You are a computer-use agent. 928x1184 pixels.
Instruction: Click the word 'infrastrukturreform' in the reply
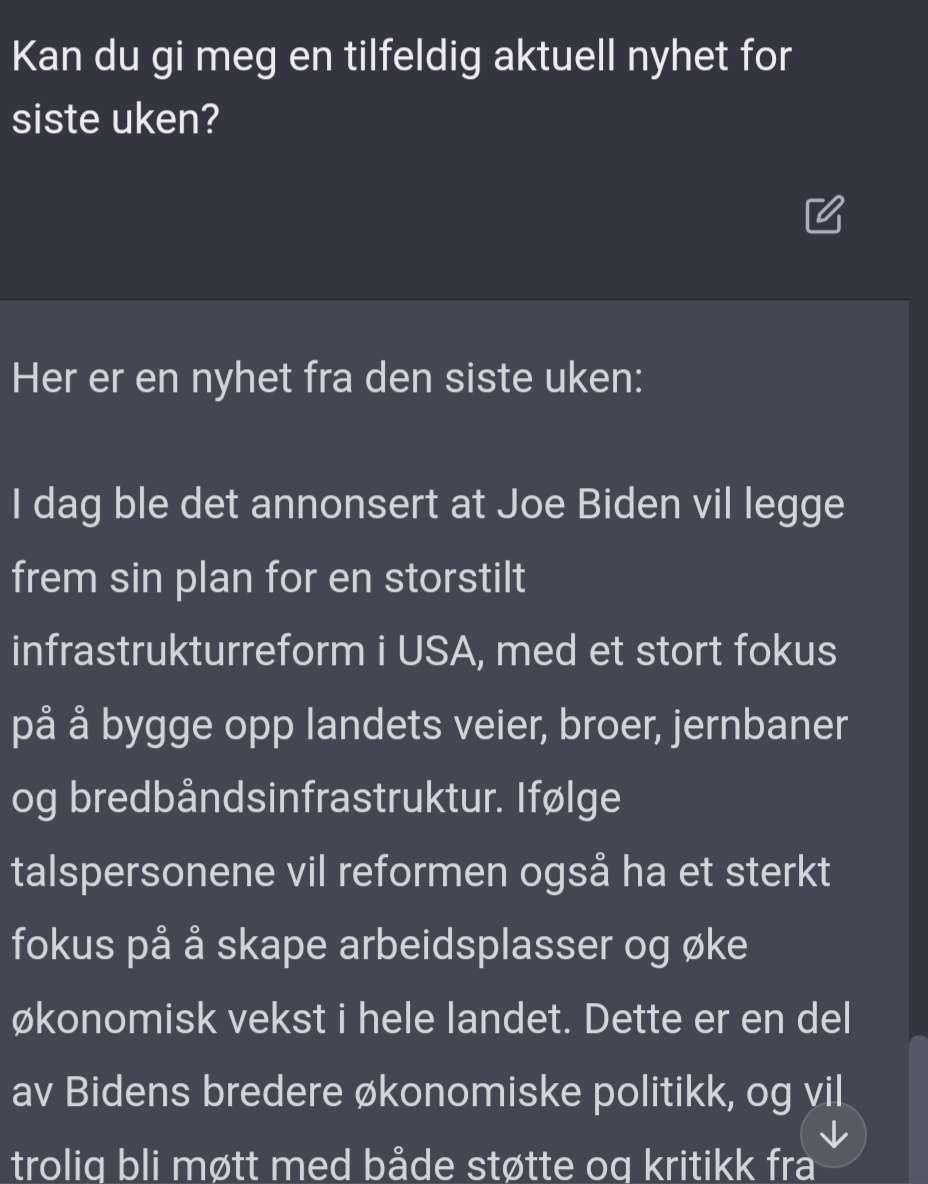188,651
